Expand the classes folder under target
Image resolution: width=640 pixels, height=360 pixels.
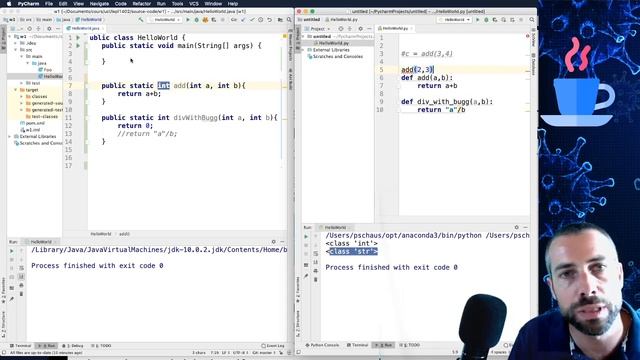22,96
